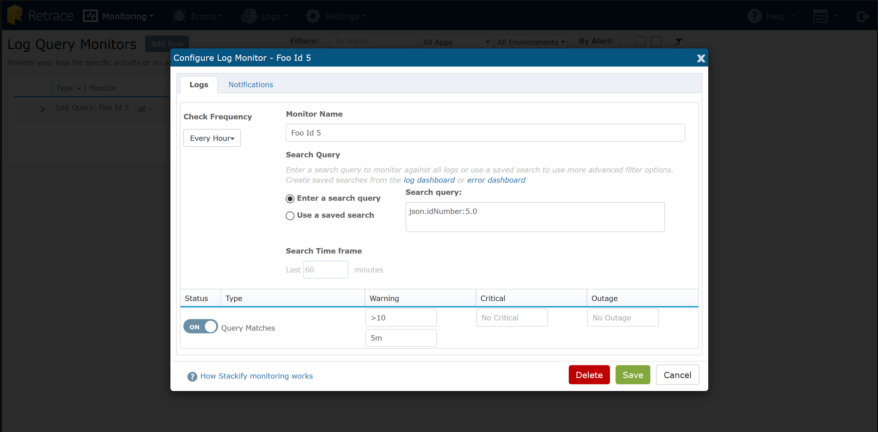
Task: Switch to the Logs tab
Action: click(x=199, y=85)
